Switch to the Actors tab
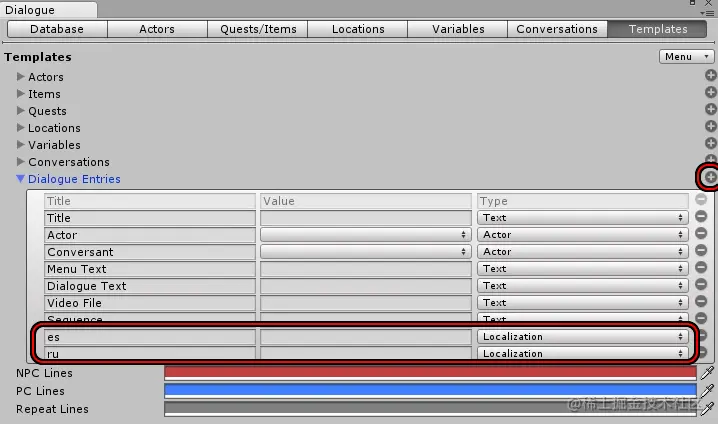 (x=157, y=29)
